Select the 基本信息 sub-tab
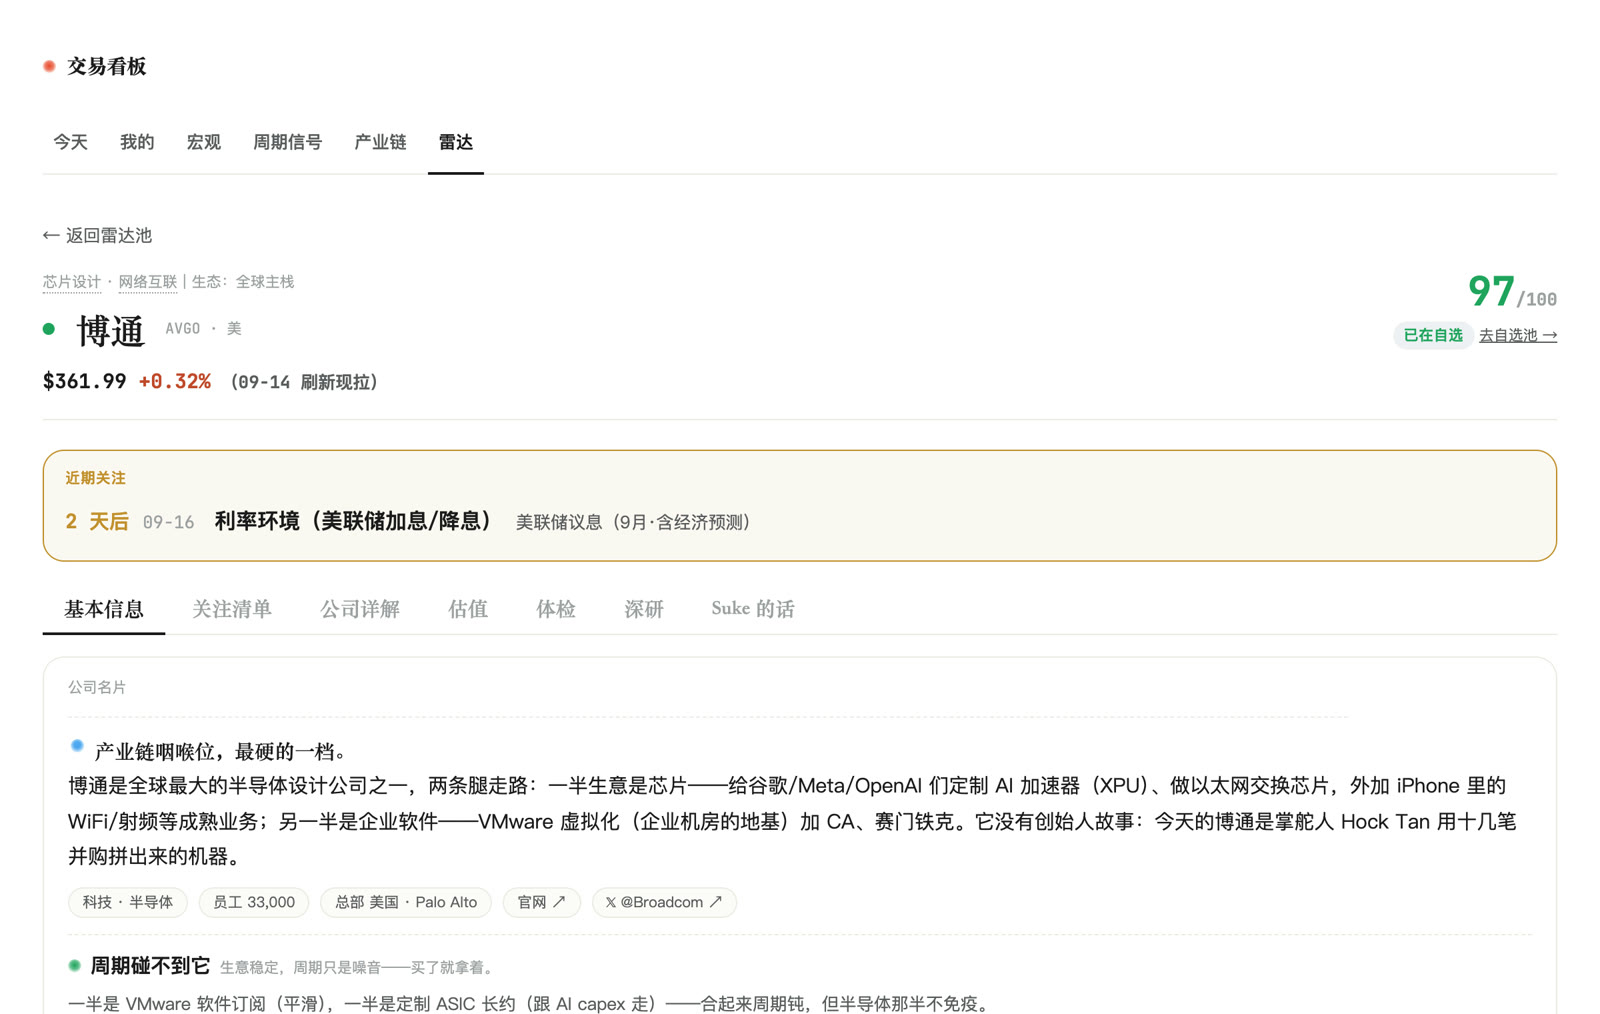 coord(104,609)
